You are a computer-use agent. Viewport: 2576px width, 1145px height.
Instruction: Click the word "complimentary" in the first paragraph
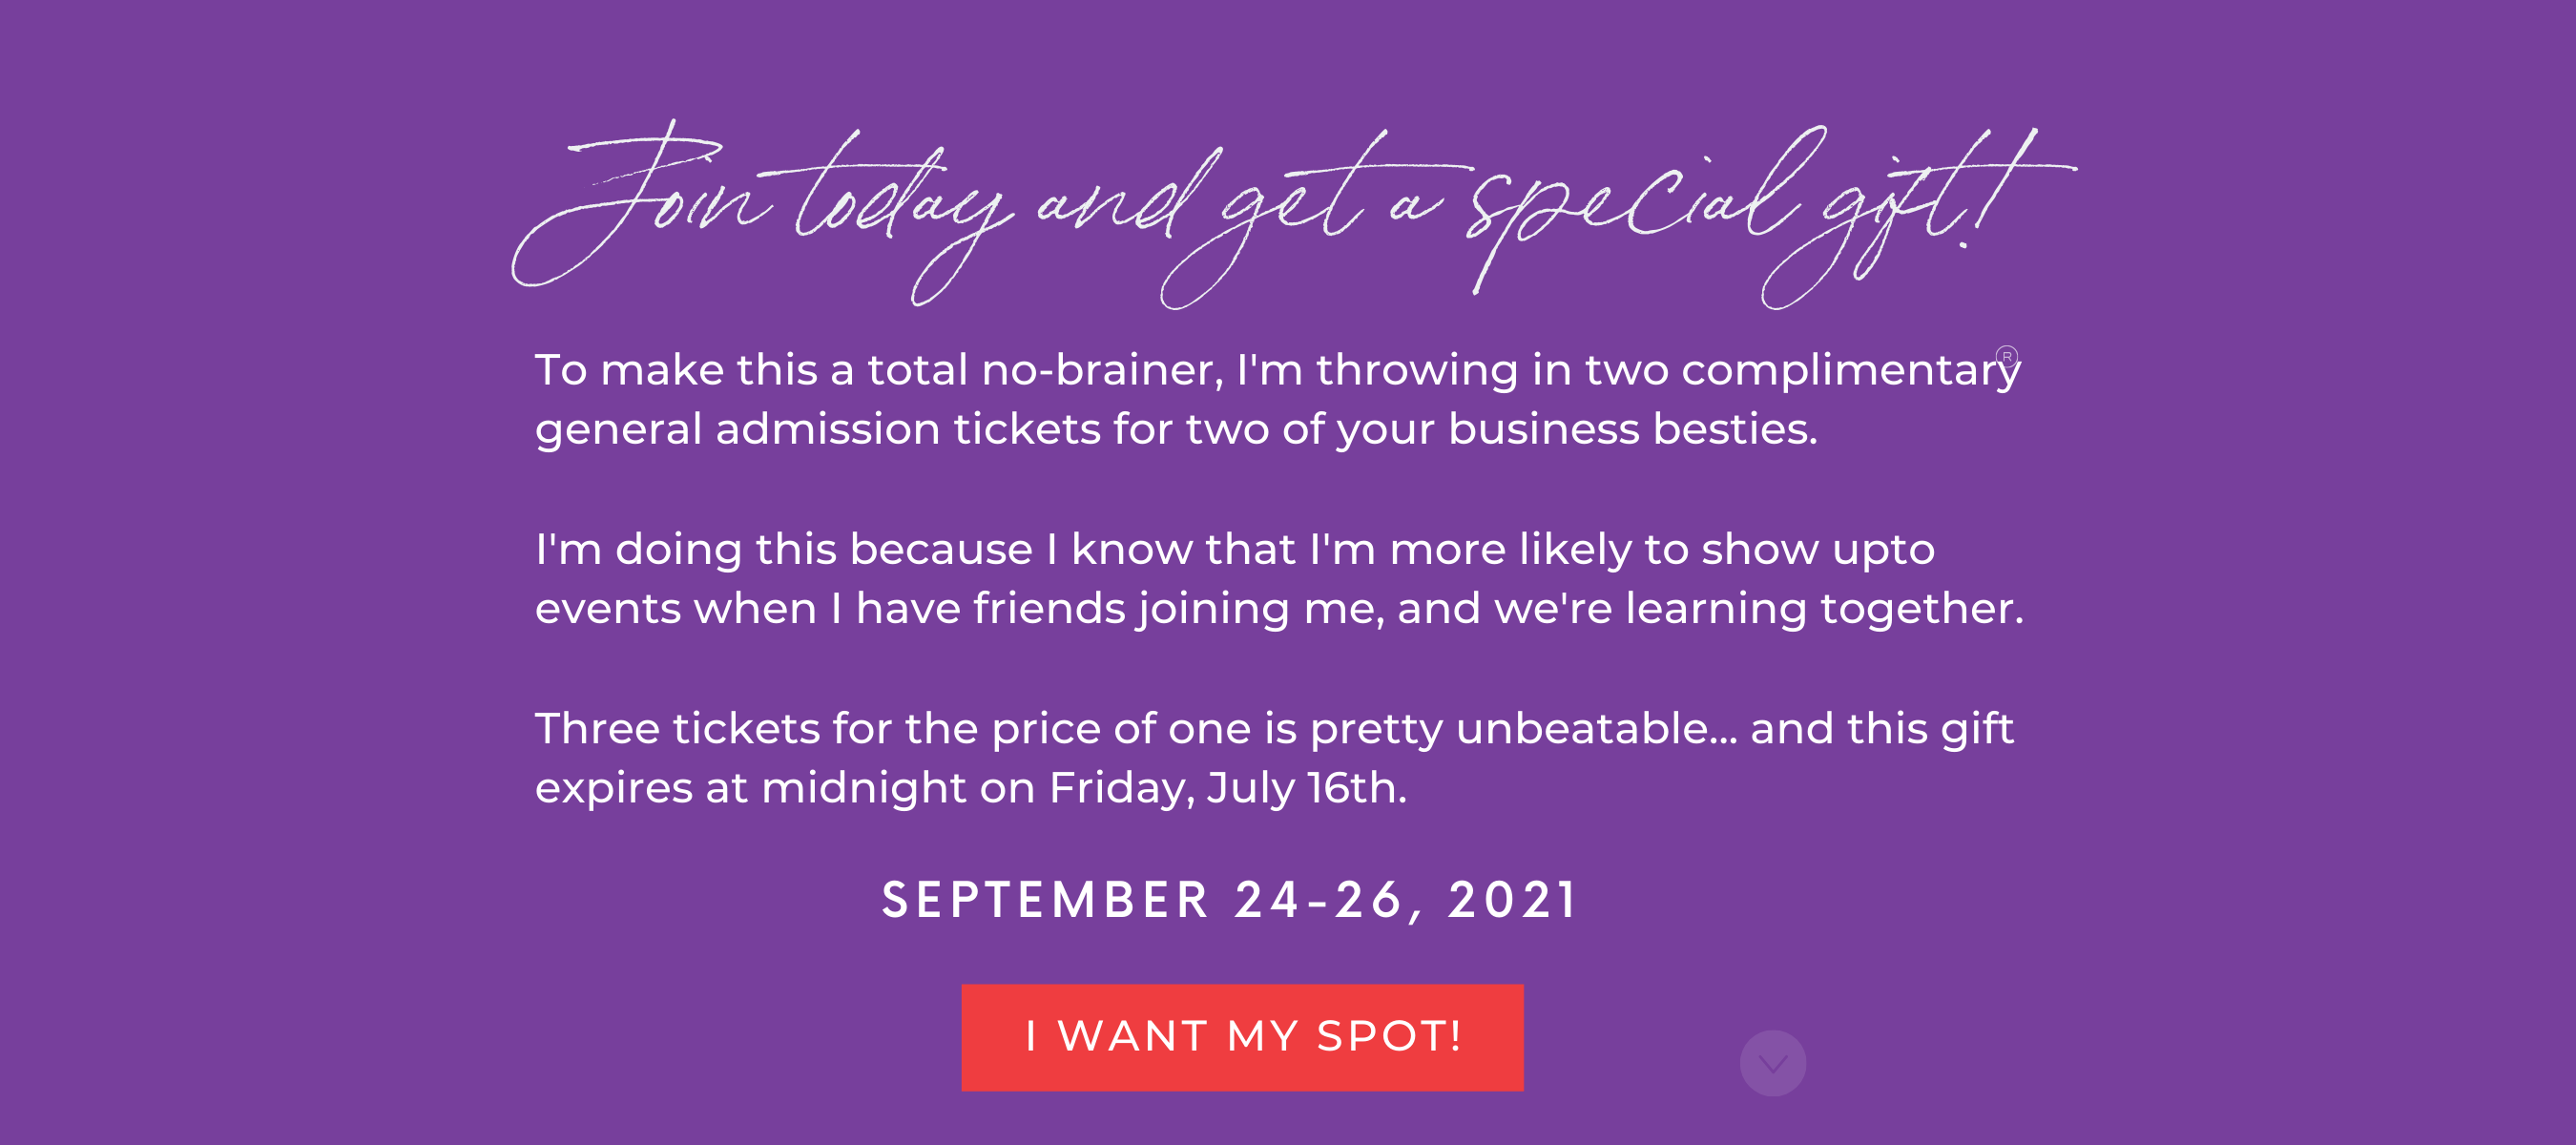(1851, 371)
